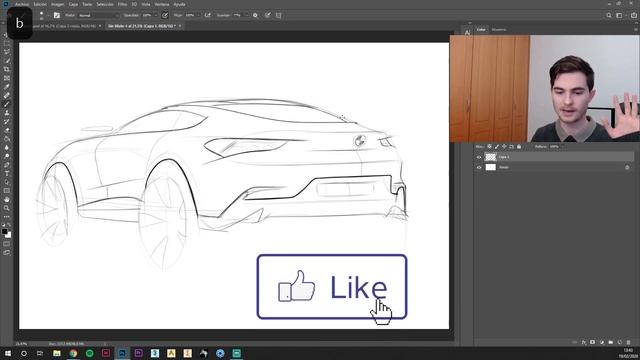Open Windows Start menu
This screenshot has height=360, width=640.
point(7,353)
